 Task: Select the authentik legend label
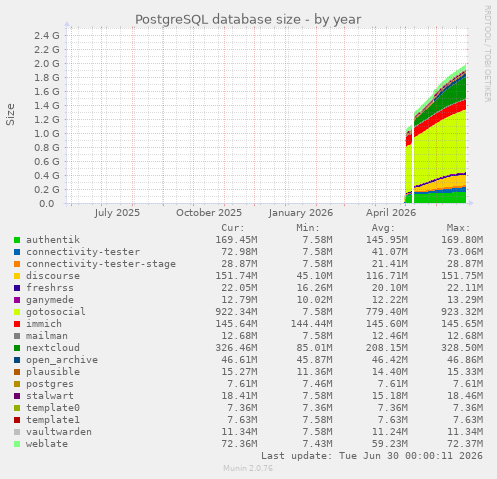click(53, 240)
